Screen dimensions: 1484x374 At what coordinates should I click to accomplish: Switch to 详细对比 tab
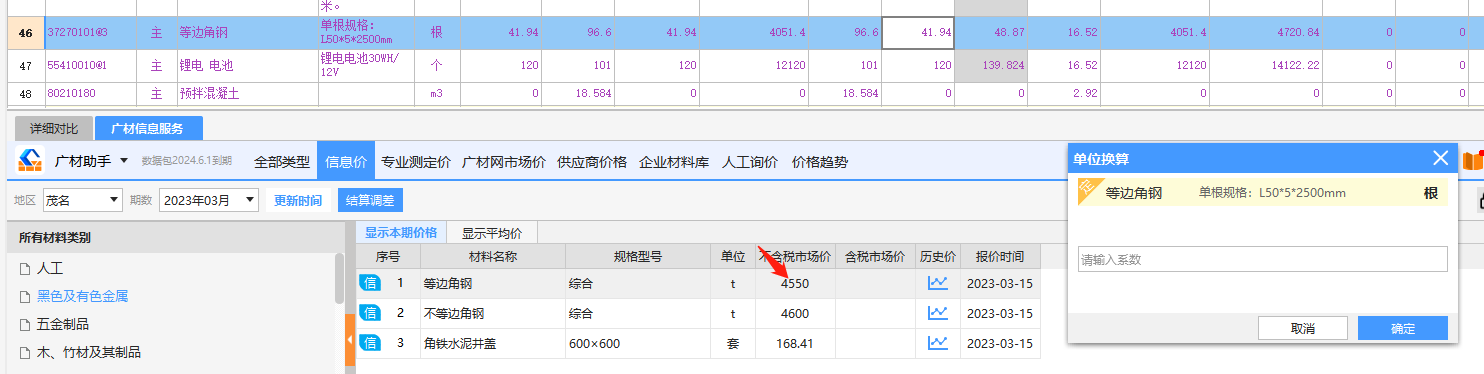pyautogui.click(x=53, y=129)
